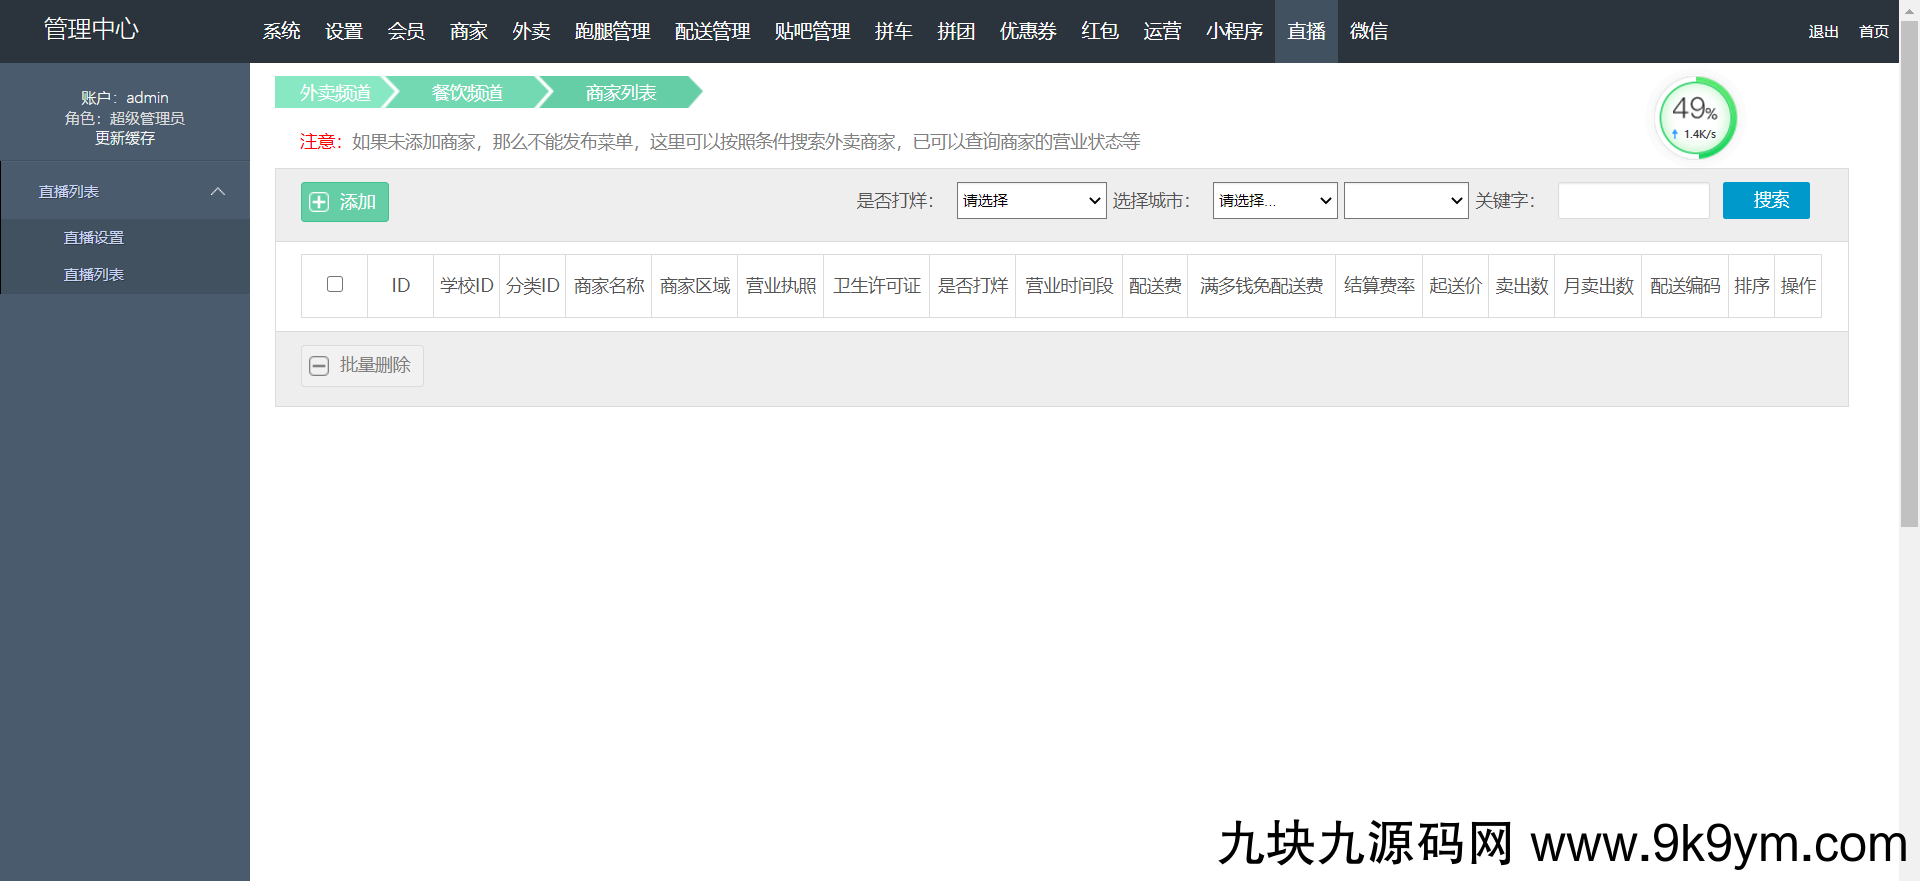This screenshot has width=1920, height=881.
Task: Click the 49% network speed indicator
Action: (x=1696, y=118)
